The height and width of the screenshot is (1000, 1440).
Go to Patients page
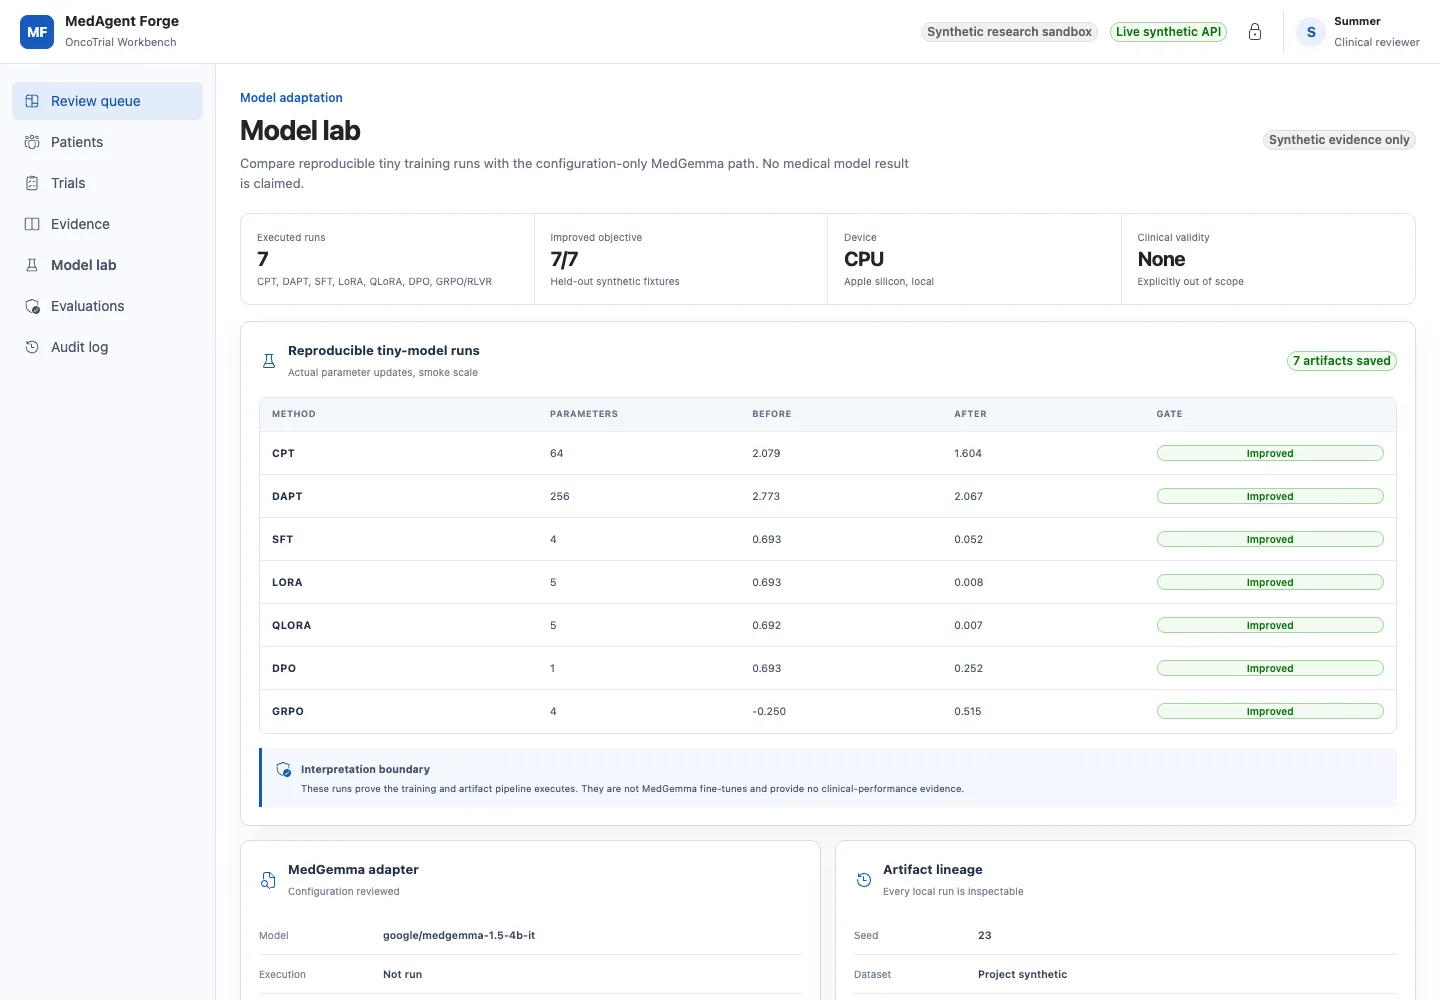pos(107,142)
